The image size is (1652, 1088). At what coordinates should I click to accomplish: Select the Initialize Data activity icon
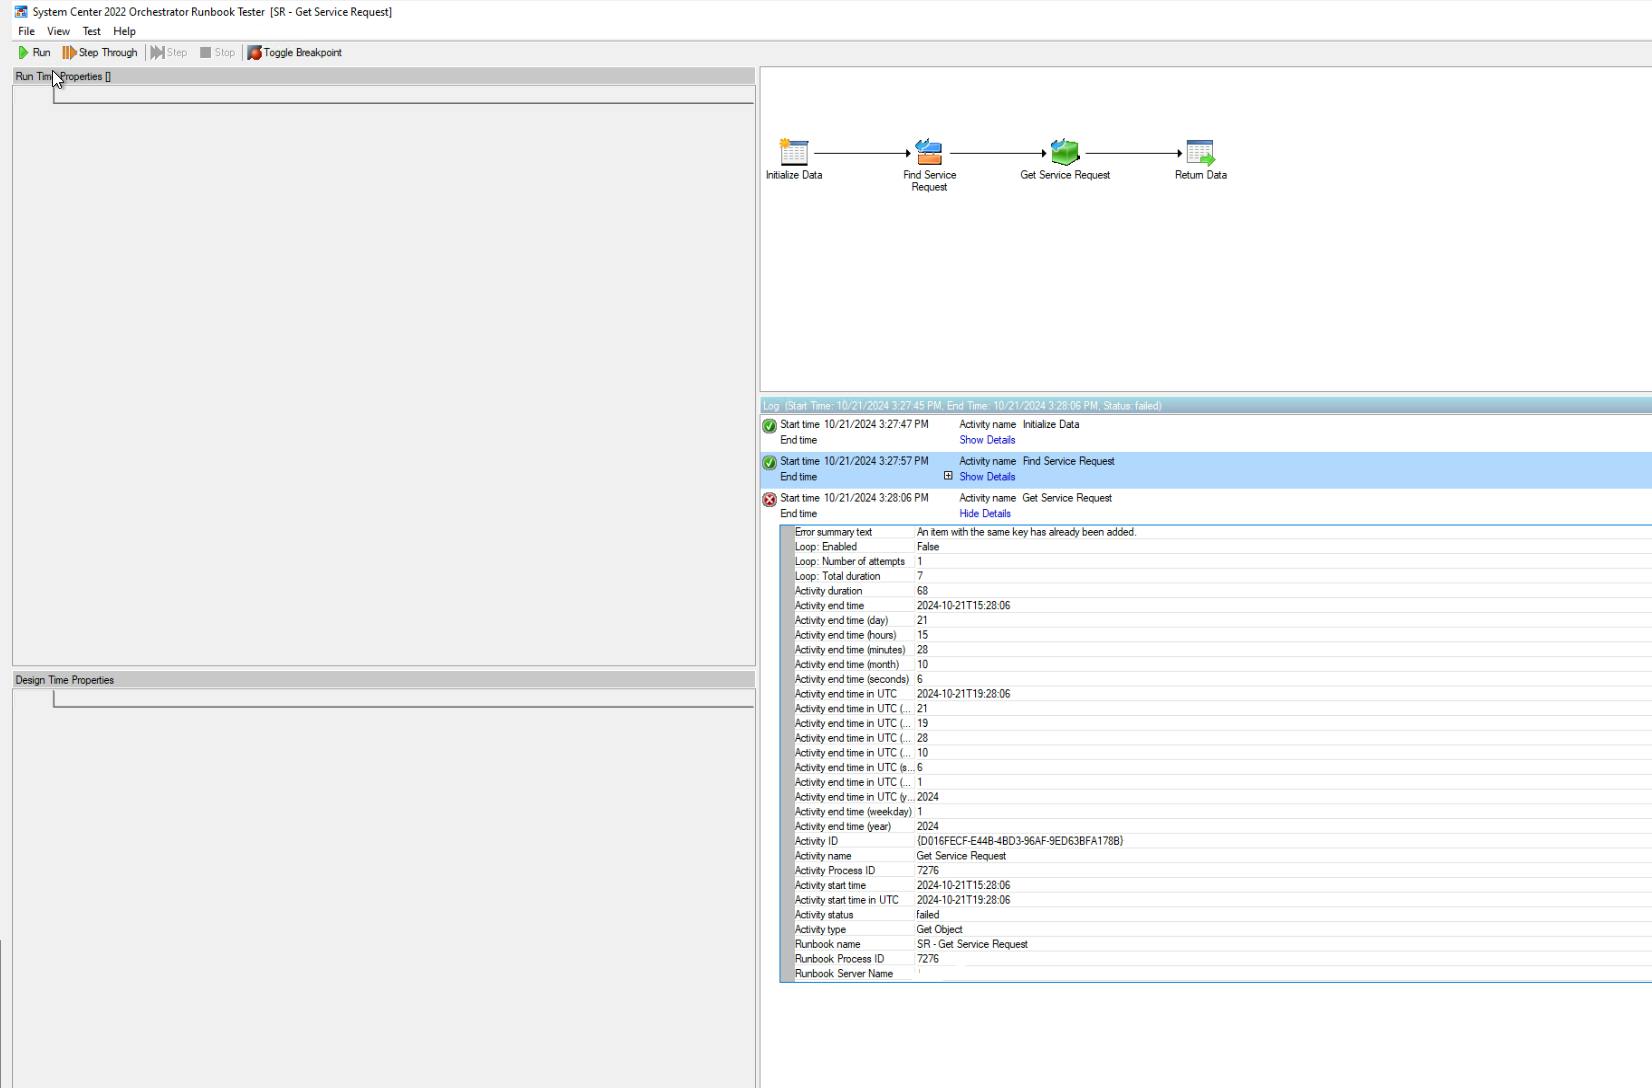794,152
